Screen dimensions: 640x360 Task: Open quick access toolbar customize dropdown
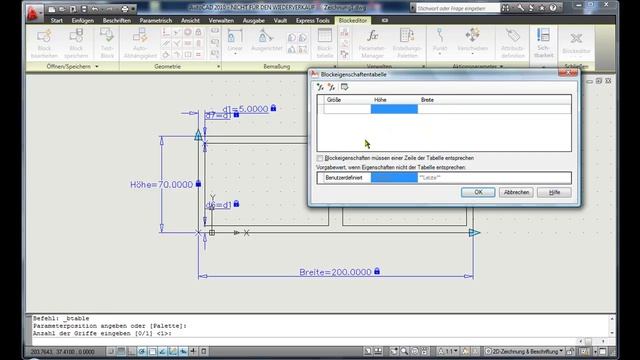(x=133, y=9)
